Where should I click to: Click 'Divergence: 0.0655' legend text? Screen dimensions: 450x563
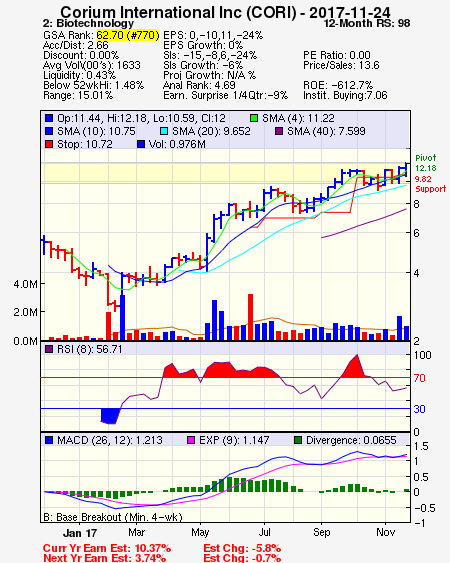tap(351, 440)
